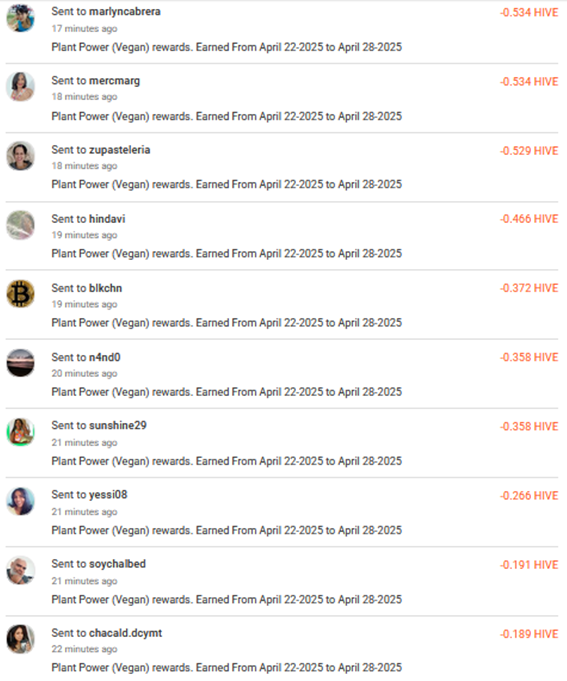Visit the mercmarg username link

coord(114,81)
